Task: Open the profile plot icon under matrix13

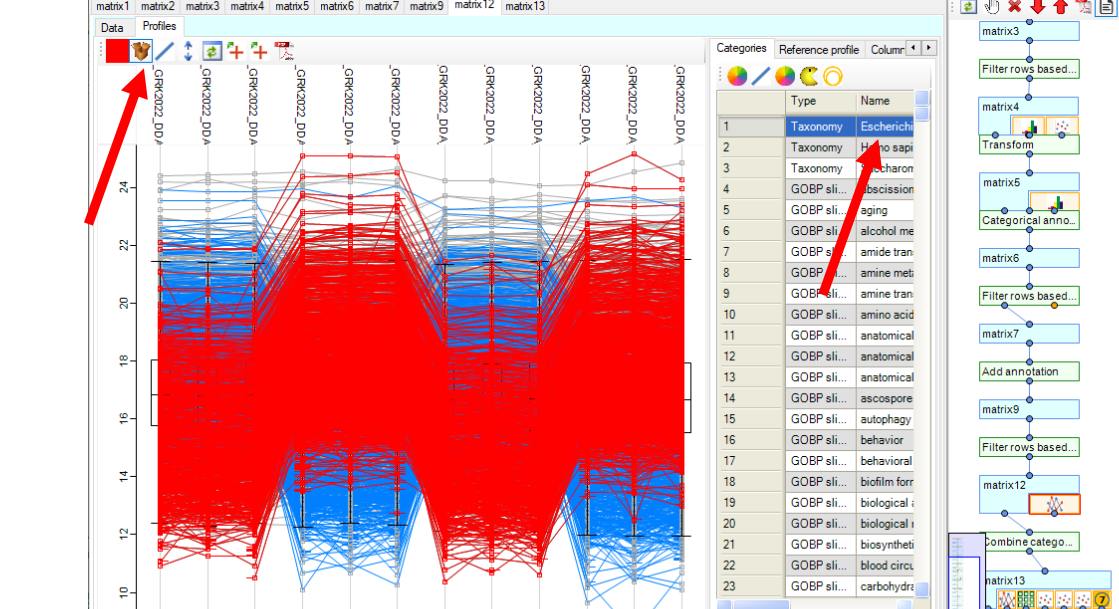Action: tap(1006, 600)
